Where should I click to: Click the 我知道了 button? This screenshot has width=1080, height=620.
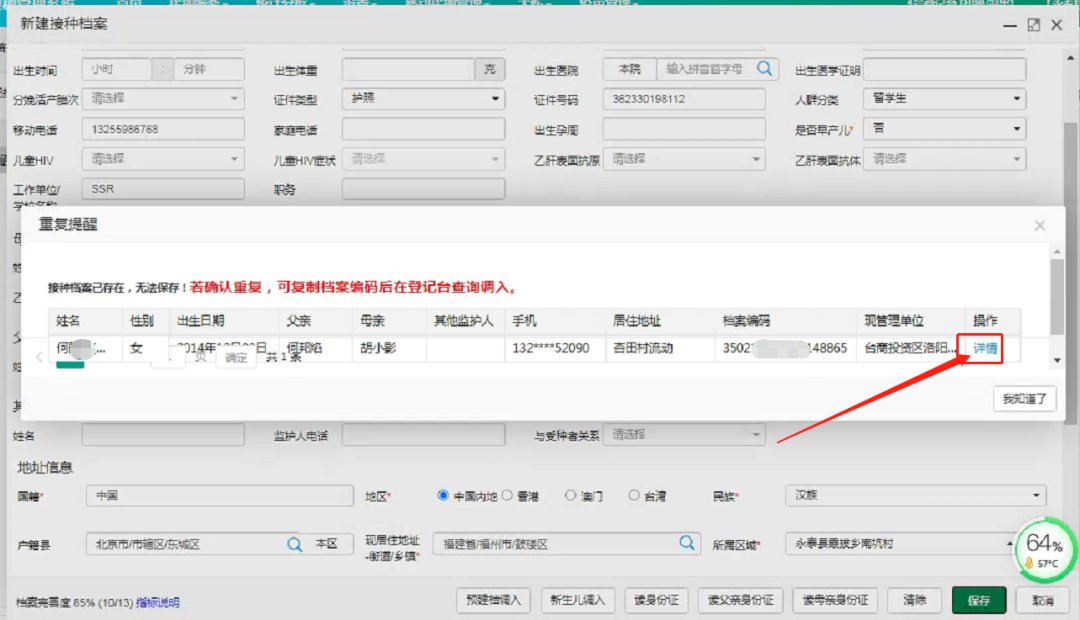coord(1025,399)
